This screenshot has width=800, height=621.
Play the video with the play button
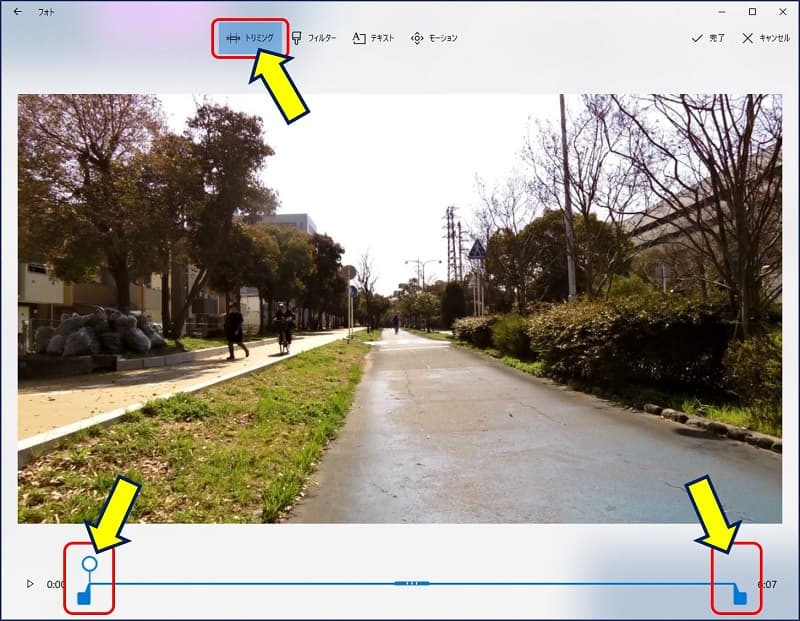(30, 584)
